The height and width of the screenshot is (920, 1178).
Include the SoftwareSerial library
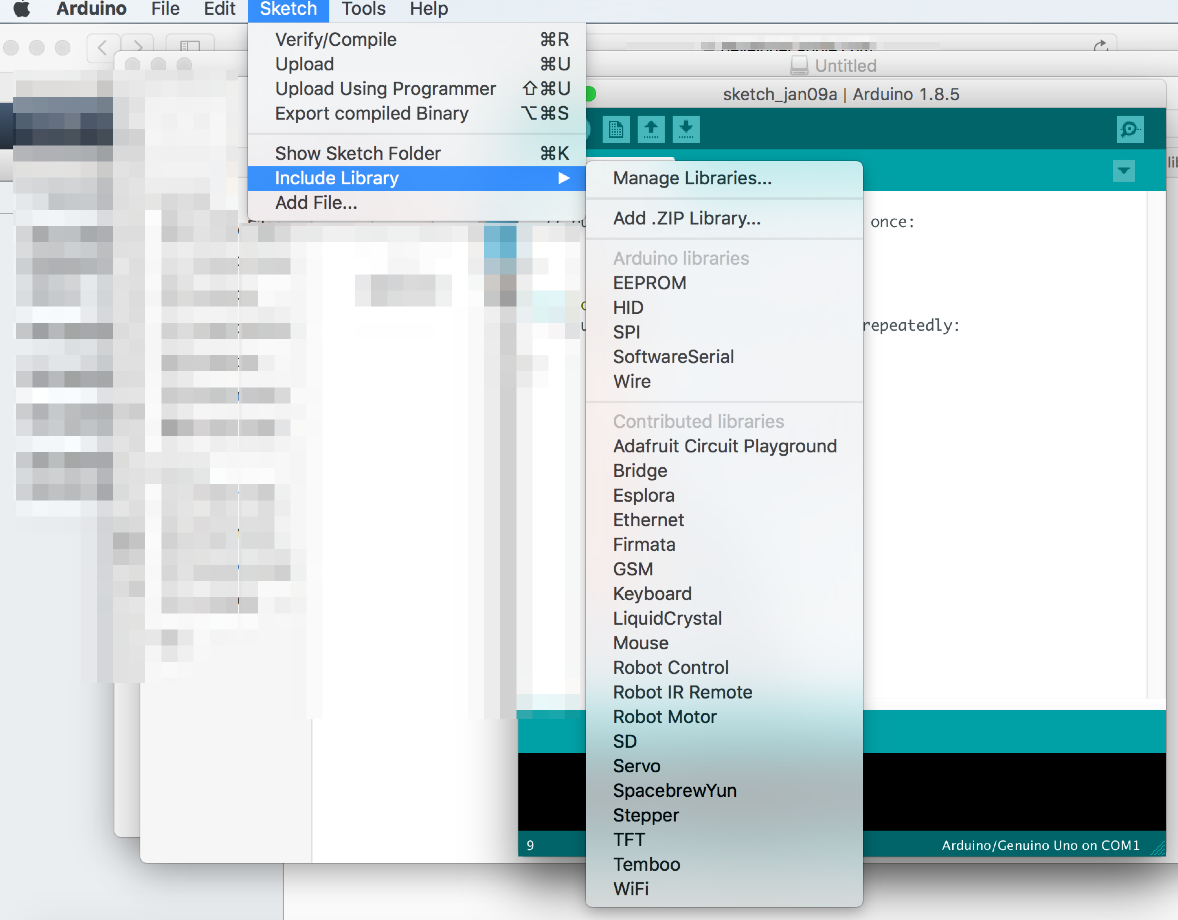(x=724, y=357)
